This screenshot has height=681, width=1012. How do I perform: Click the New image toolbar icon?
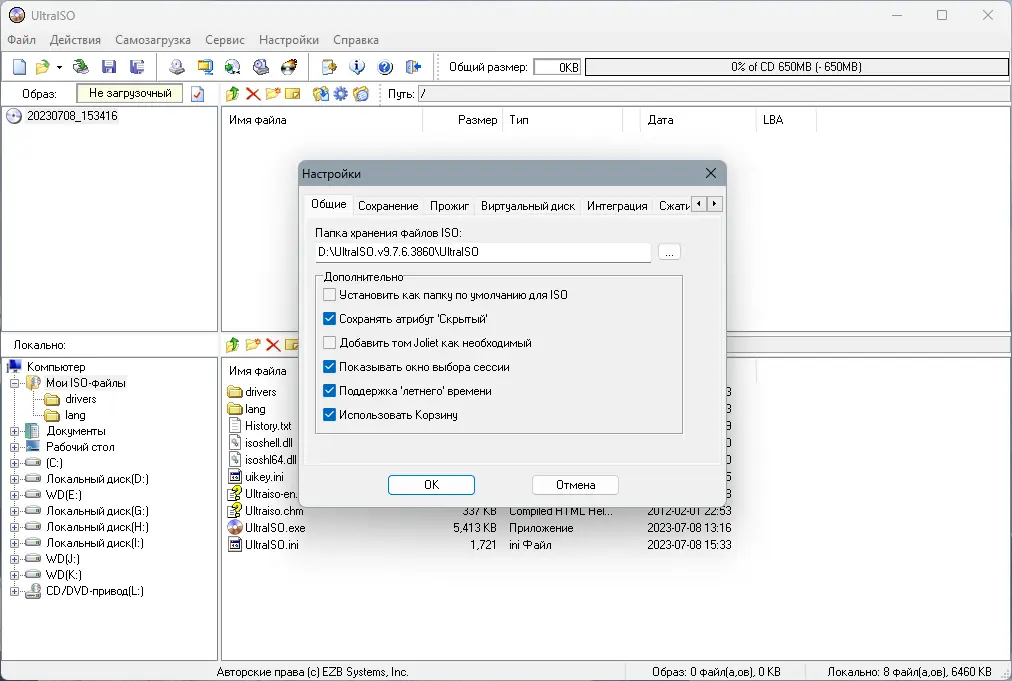pyautogui.click(x=20, y=66)
